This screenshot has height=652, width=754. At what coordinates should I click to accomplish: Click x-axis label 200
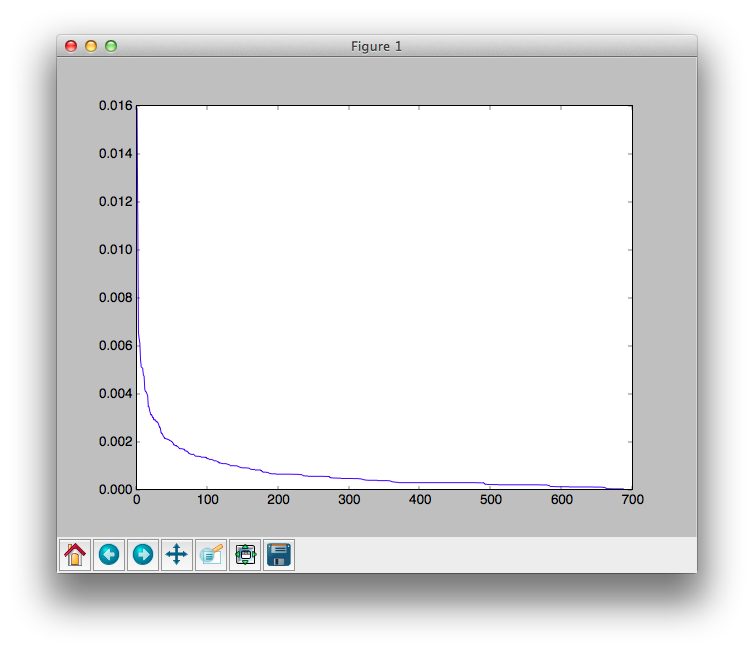(278, 500)
